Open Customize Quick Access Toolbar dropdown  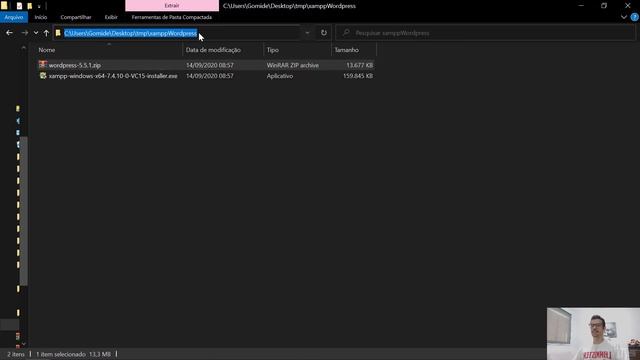click(39, 7)
